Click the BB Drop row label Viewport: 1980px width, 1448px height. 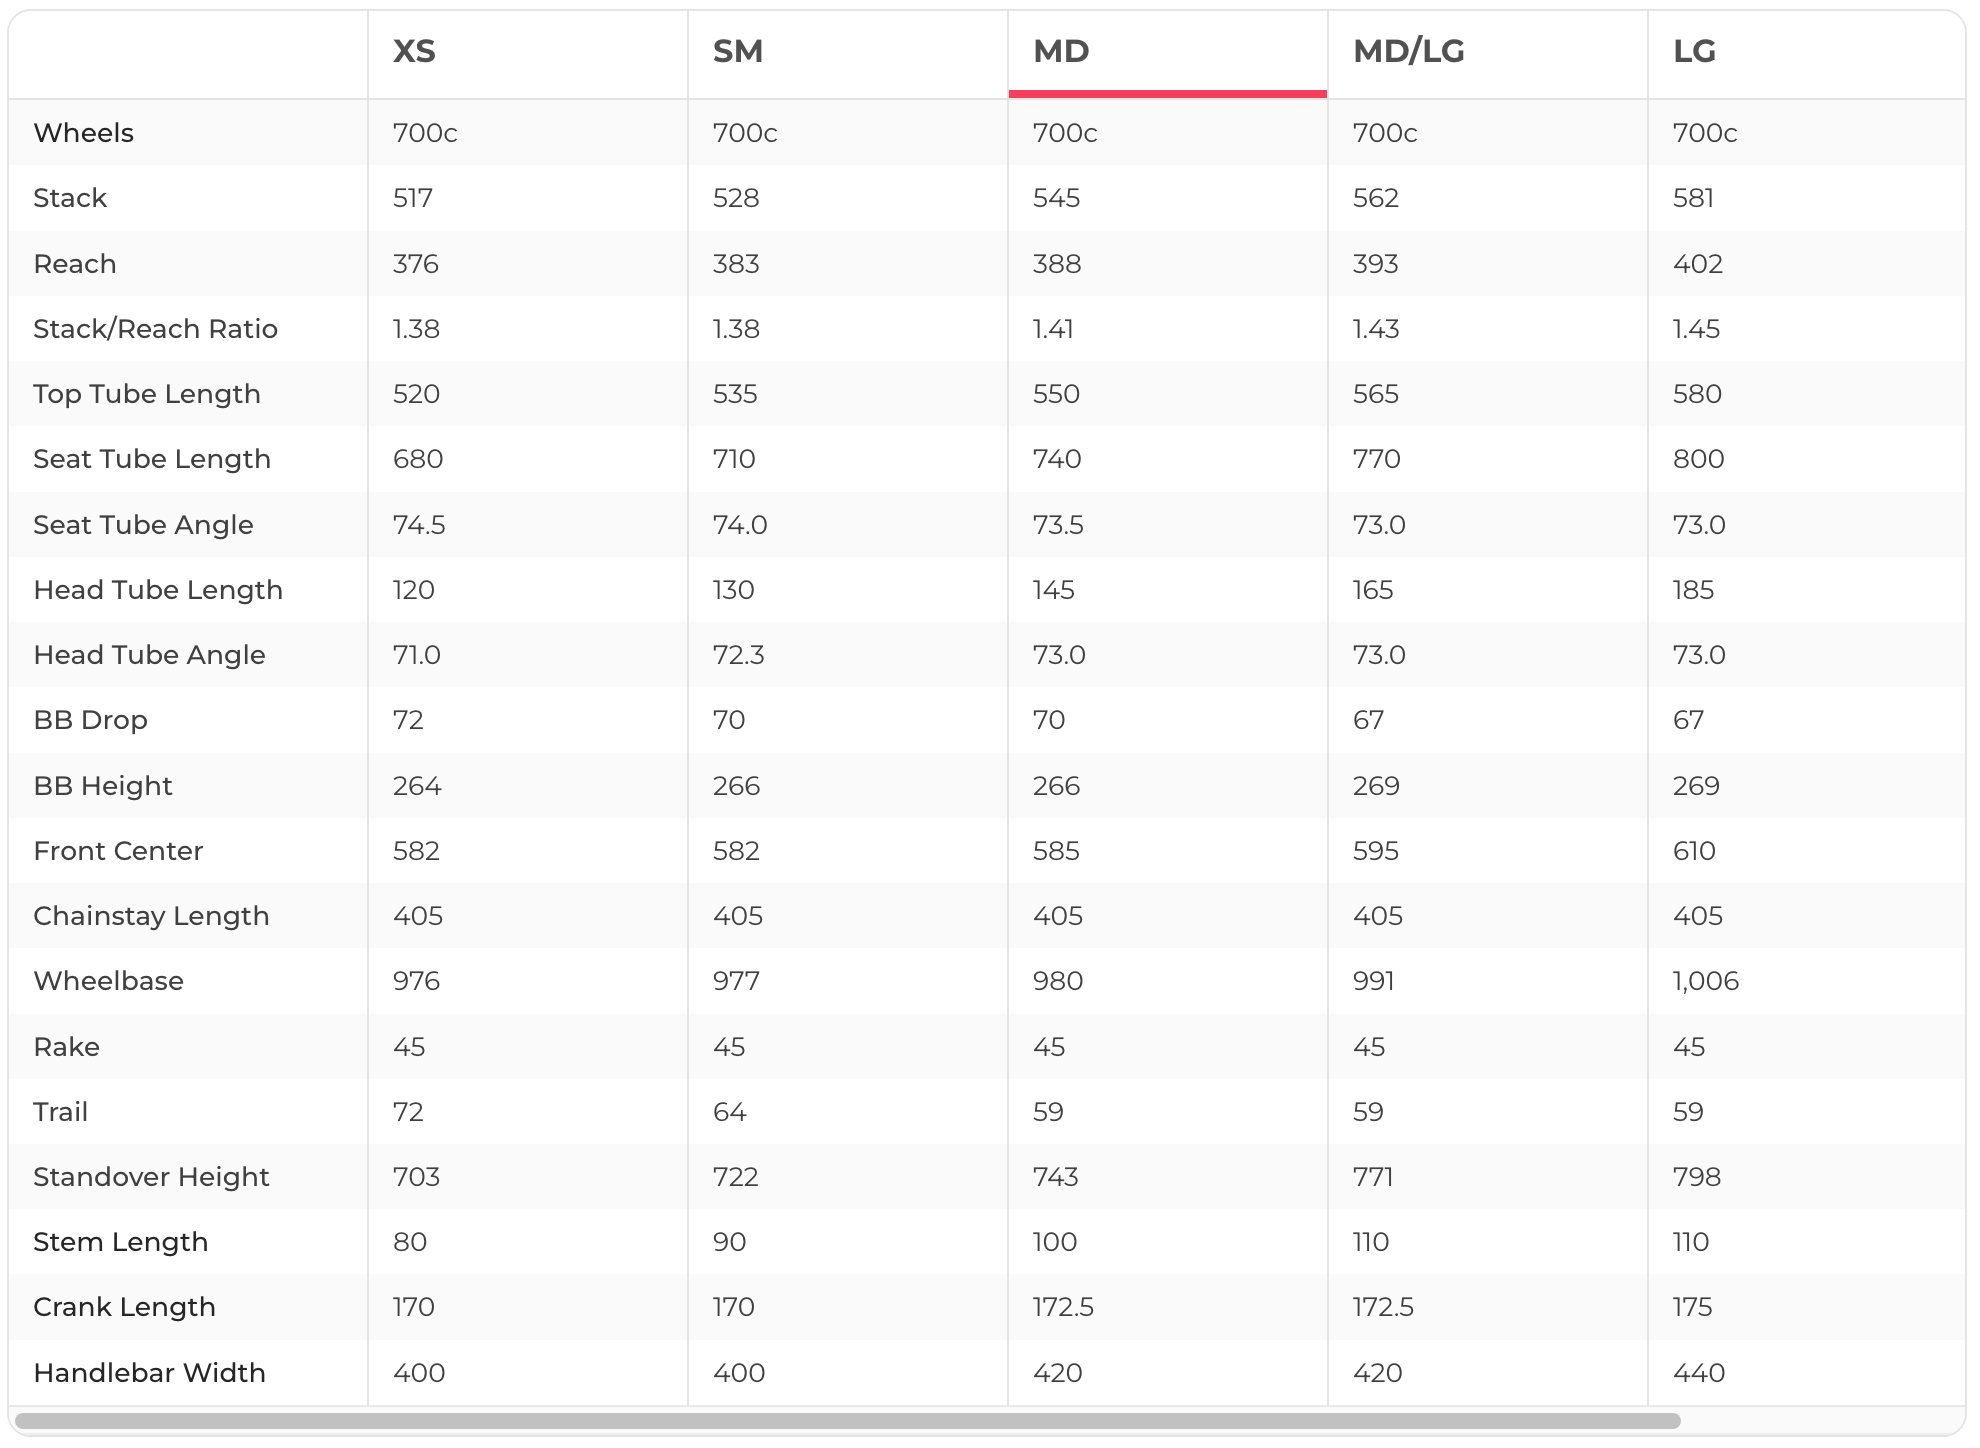tap(90, 720)
